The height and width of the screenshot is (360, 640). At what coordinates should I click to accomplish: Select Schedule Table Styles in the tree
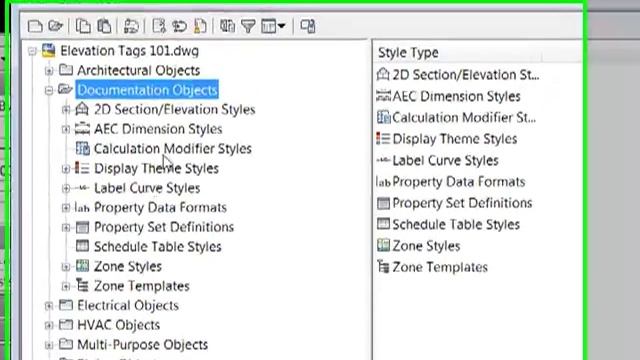(x=158, y=247)
